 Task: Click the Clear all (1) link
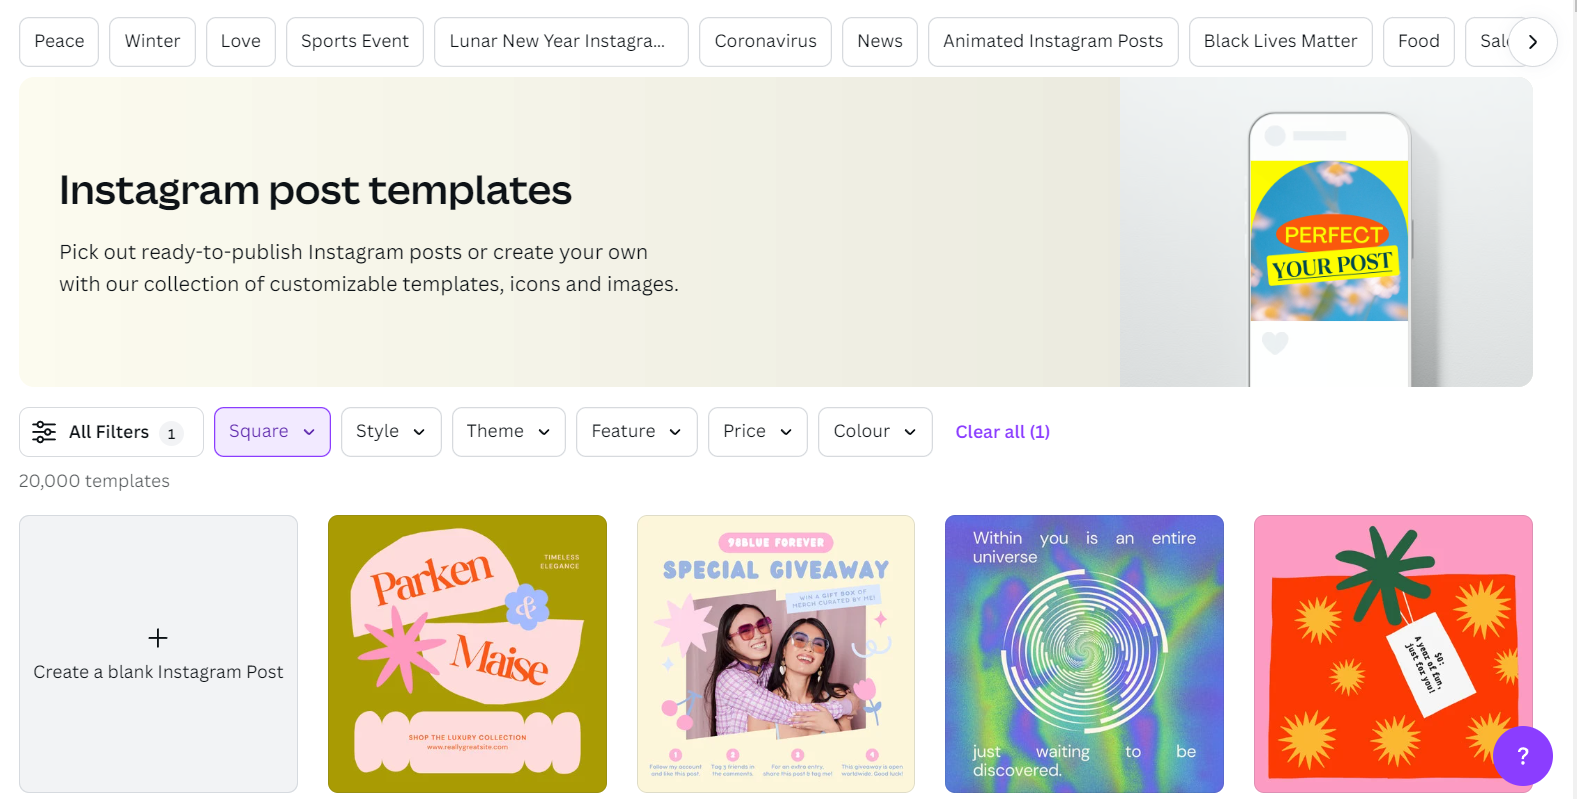[1002, 432]
